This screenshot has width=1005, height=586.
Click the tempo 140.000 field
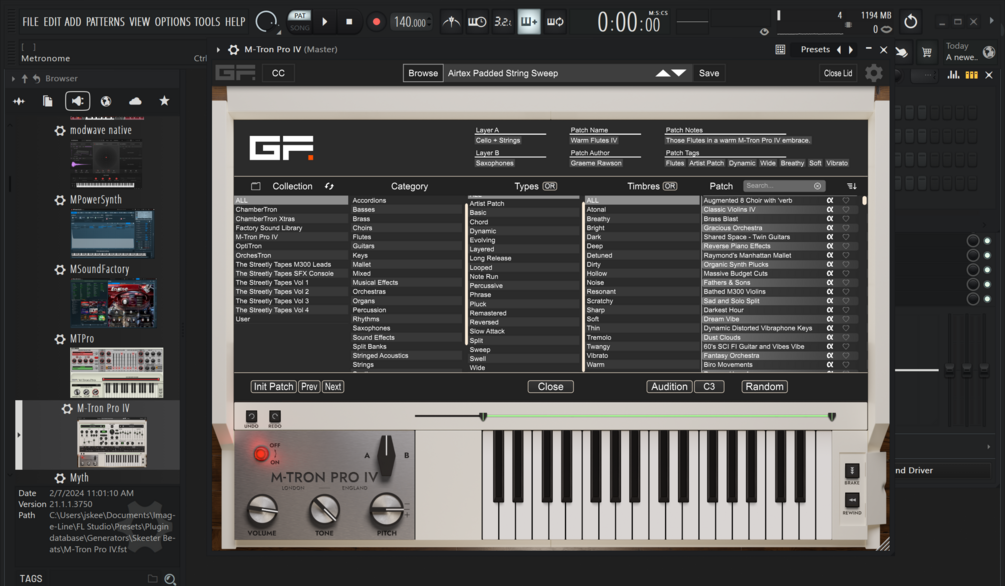point(410,22)
